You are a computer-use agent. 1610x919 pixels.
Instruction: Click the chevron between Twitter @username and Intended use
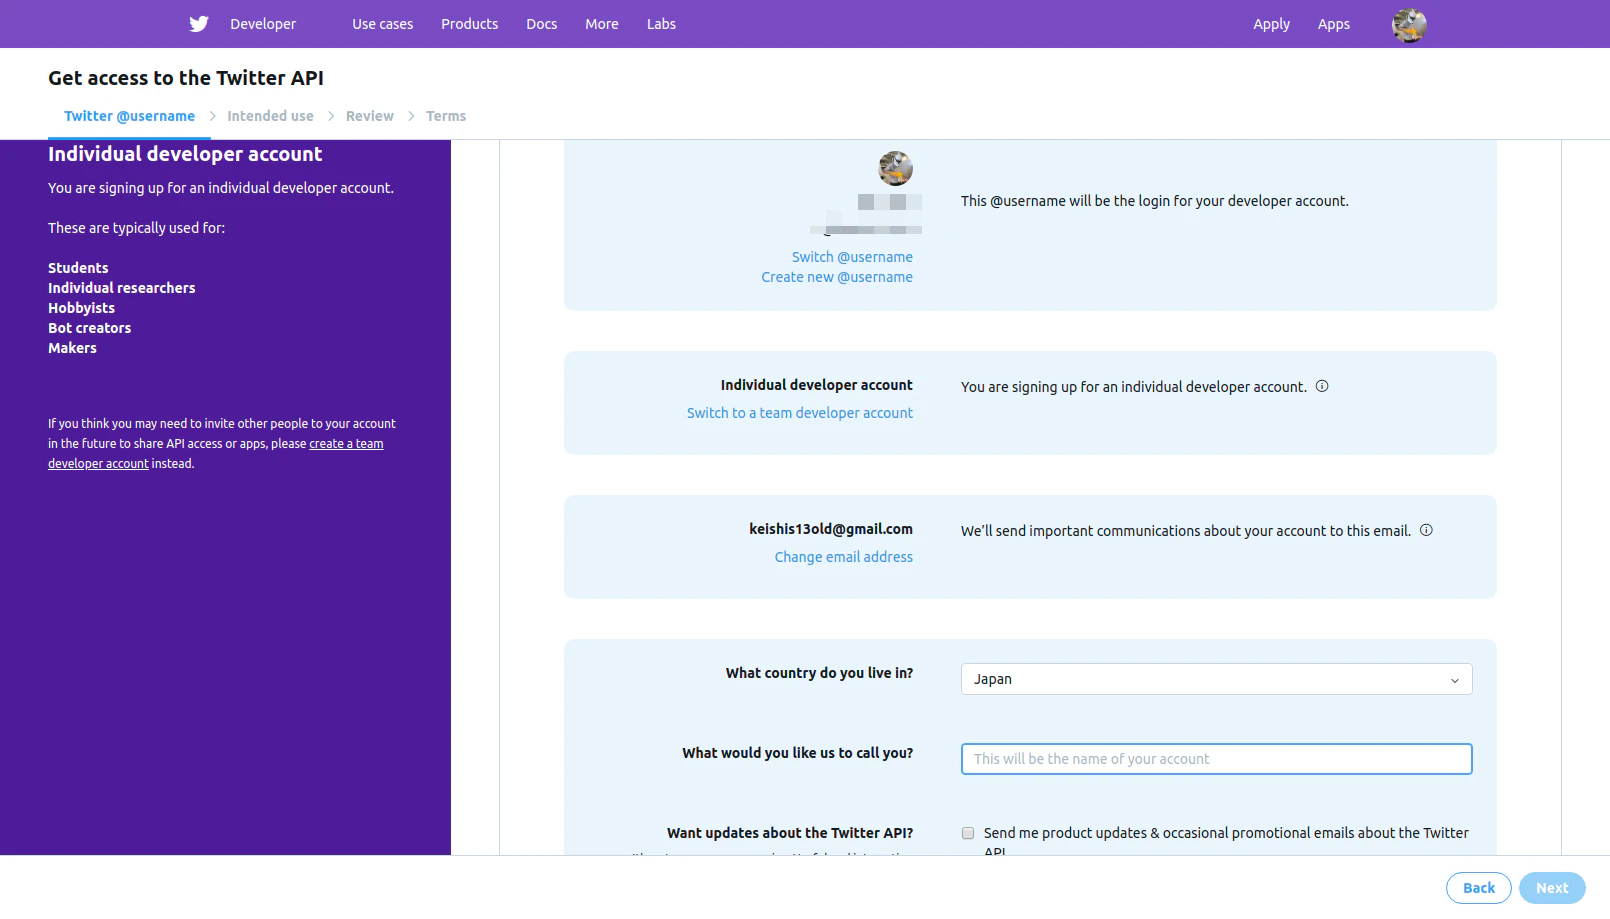[212, 116]
